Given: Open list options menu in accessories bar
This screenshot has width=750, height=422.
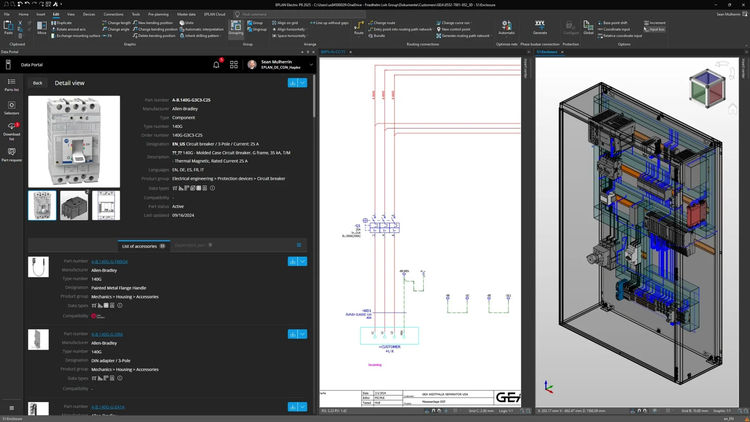Looking at the screenshot, I should click(x=298, y=244).
